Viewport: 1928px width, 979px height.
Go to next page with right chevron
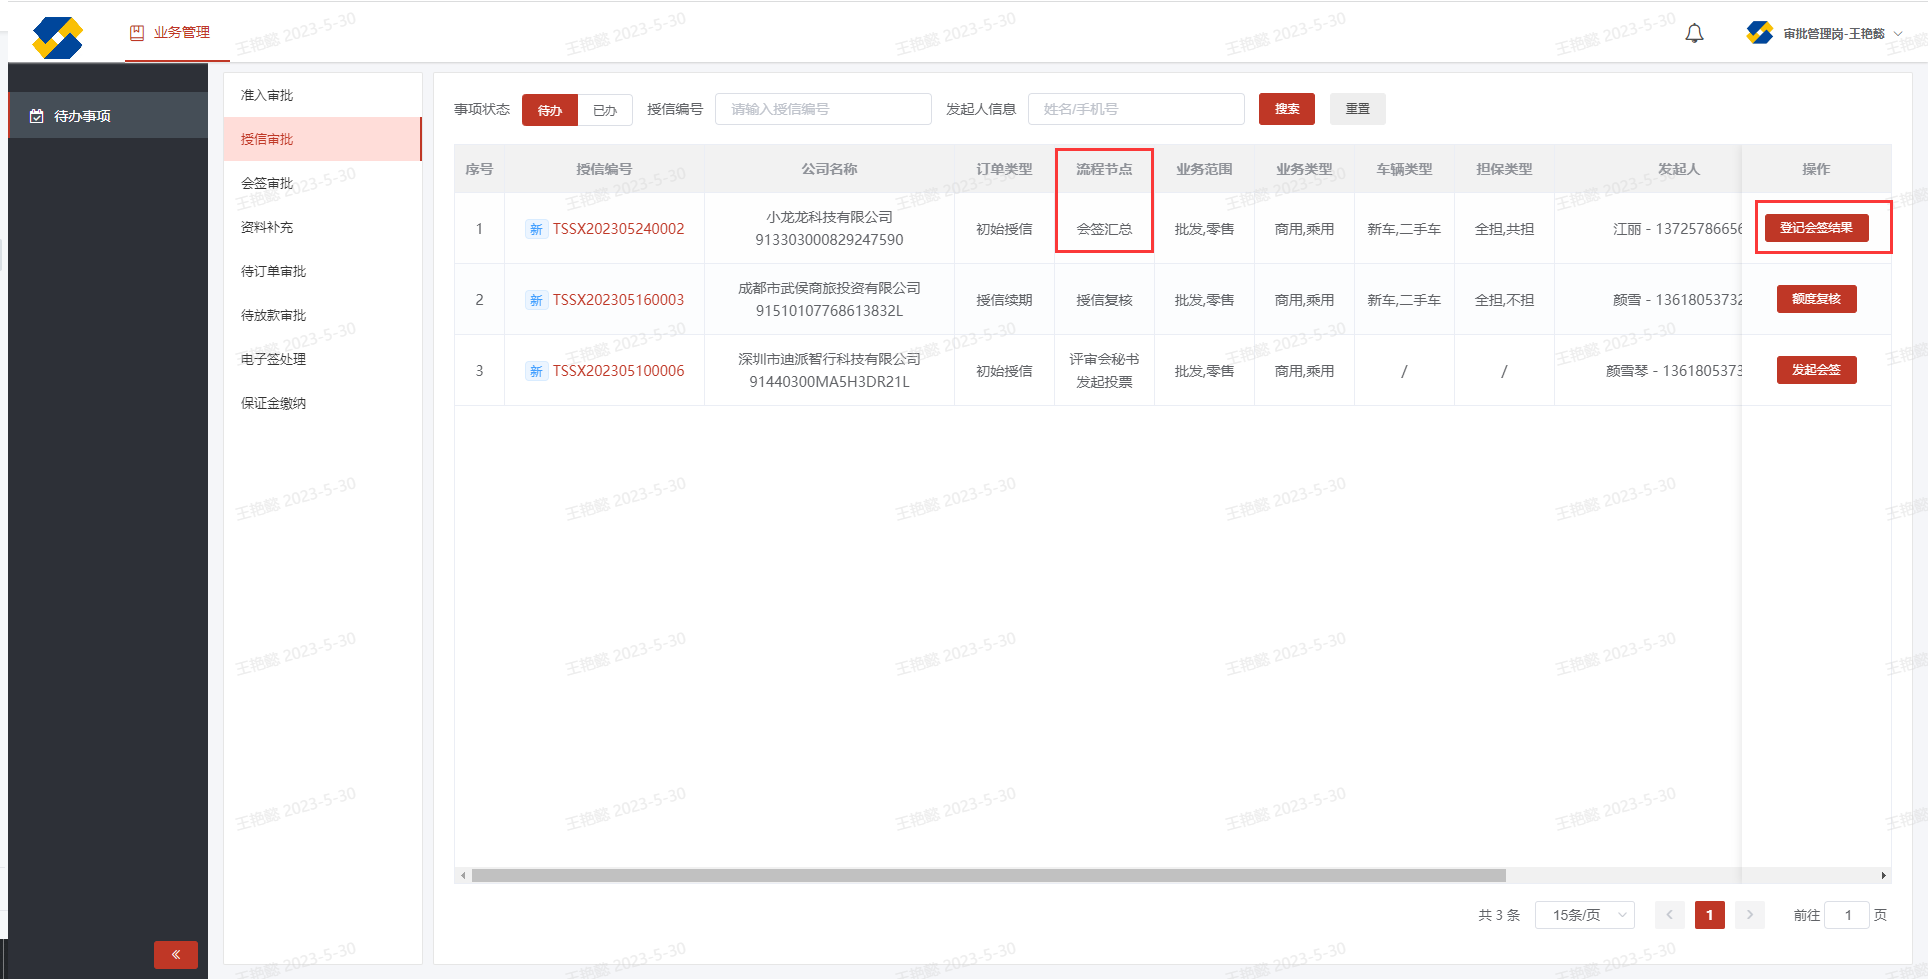point(1749,915)
